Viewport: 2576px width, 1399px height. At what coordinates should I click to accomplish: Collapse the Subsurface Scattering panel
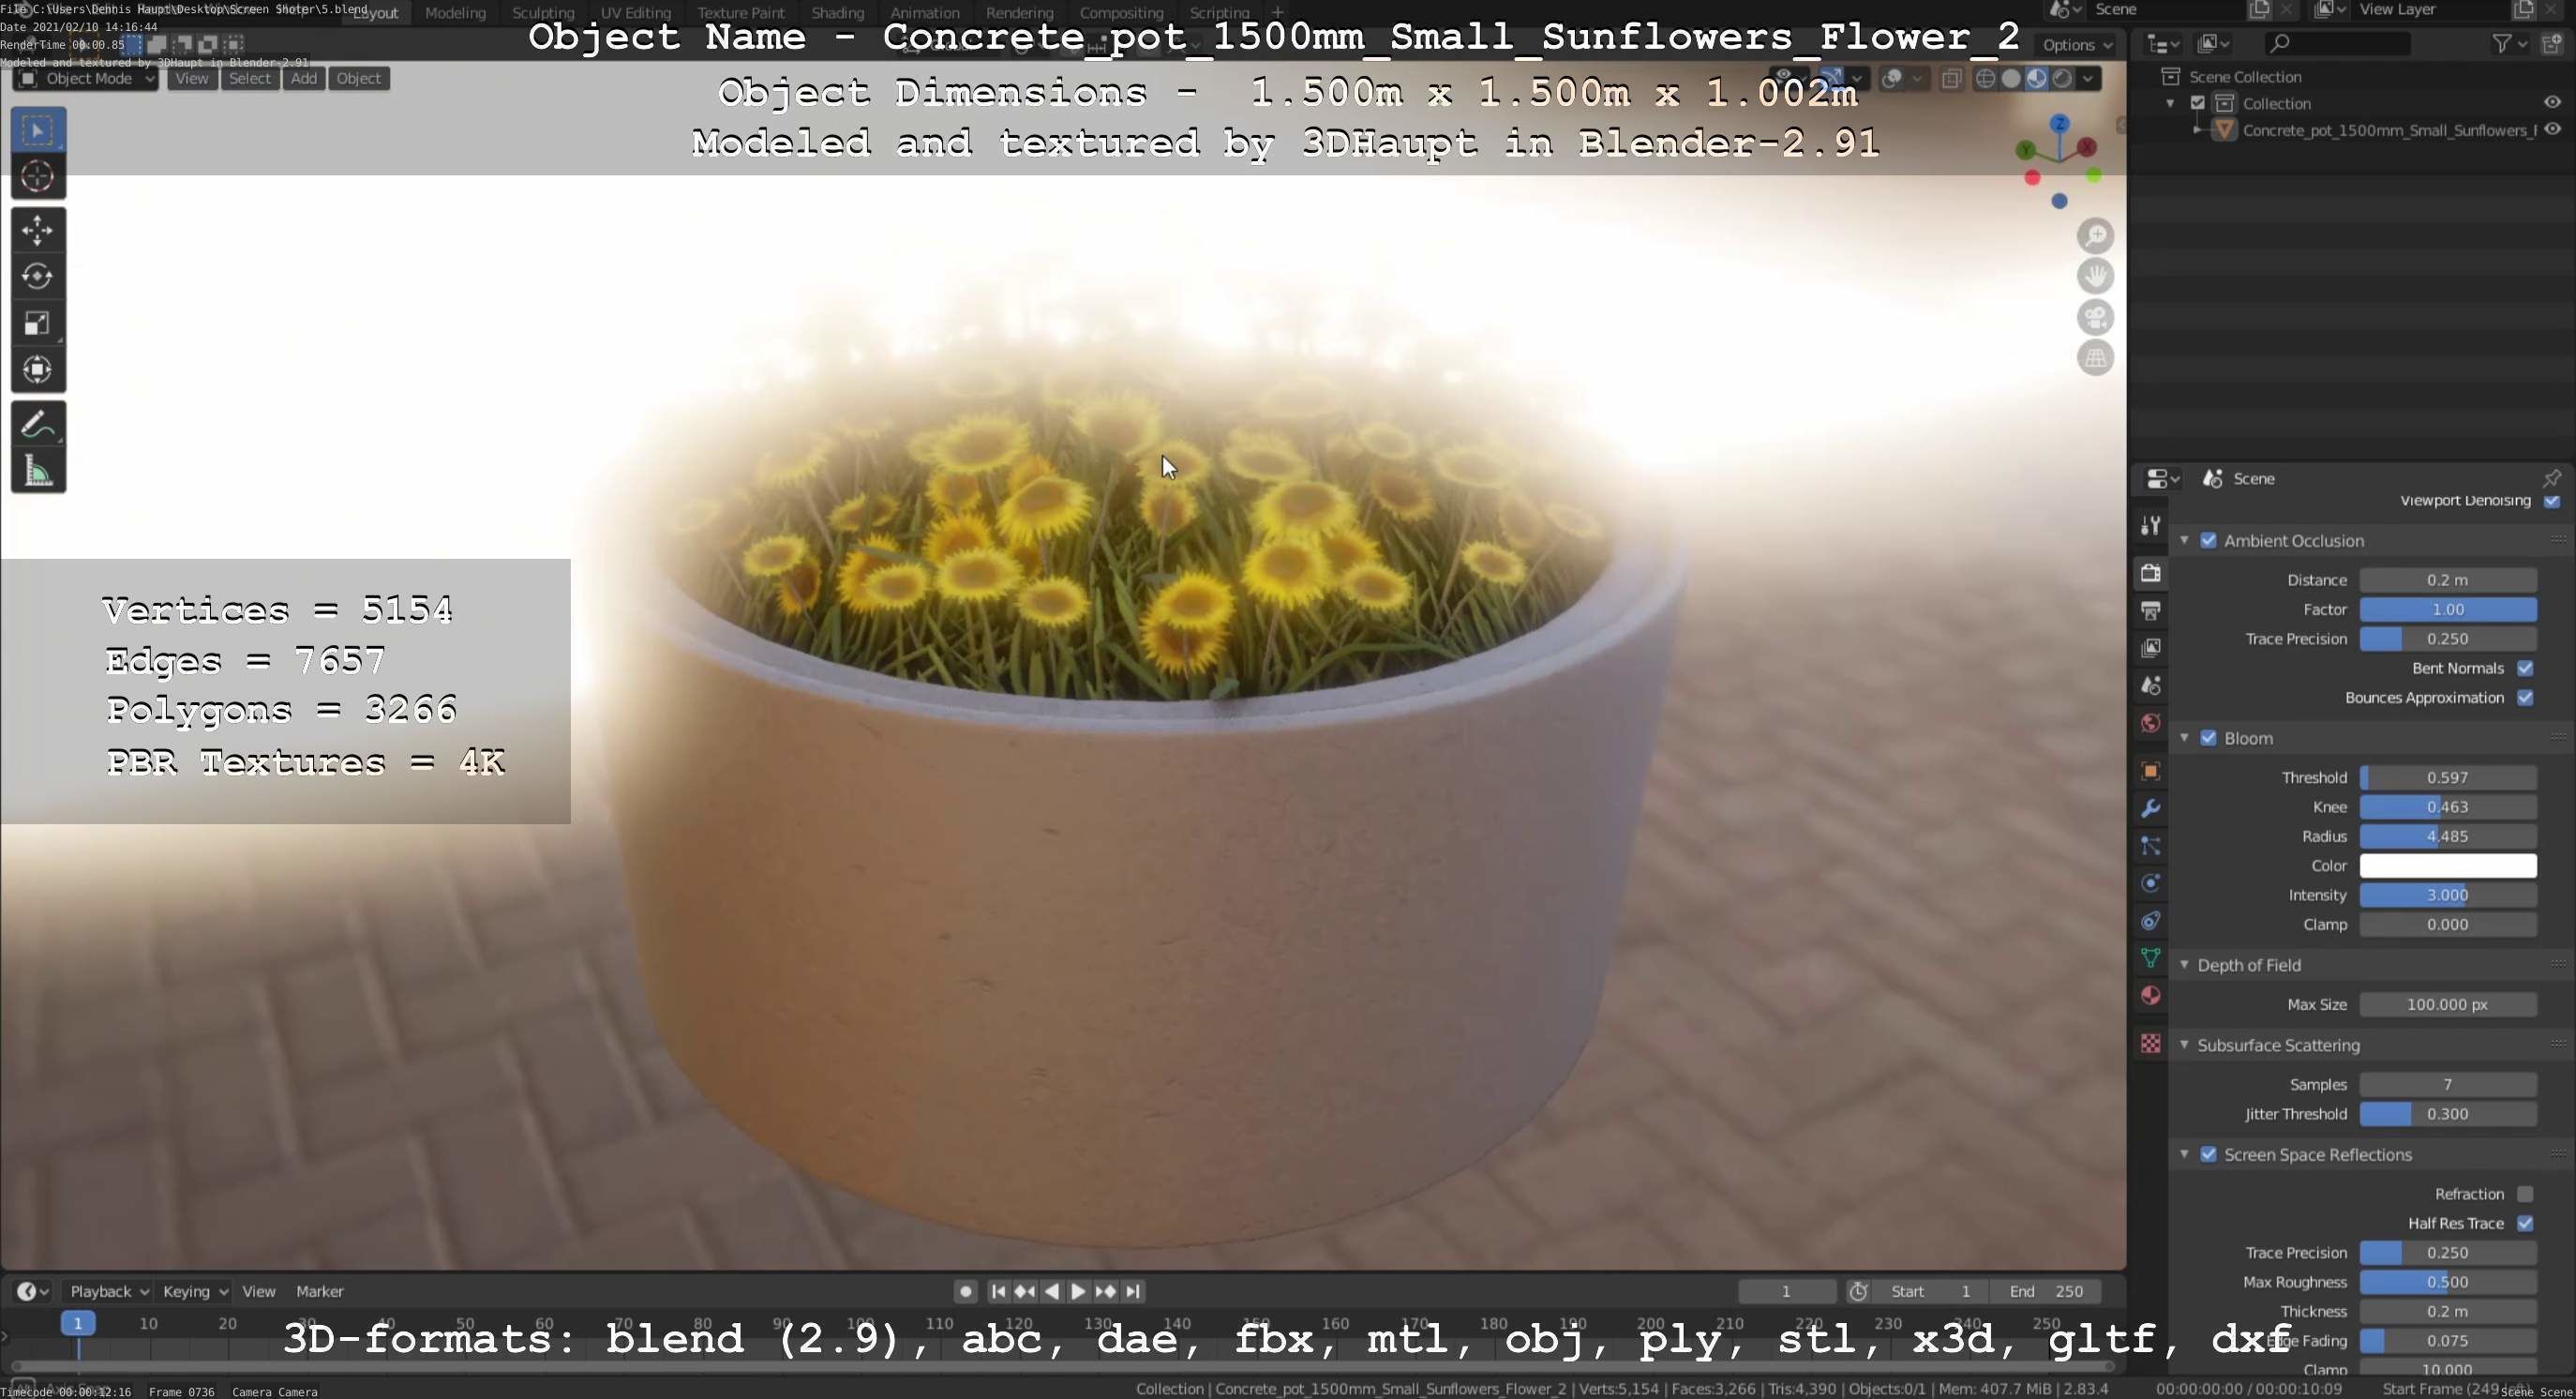[2184, 1045]
